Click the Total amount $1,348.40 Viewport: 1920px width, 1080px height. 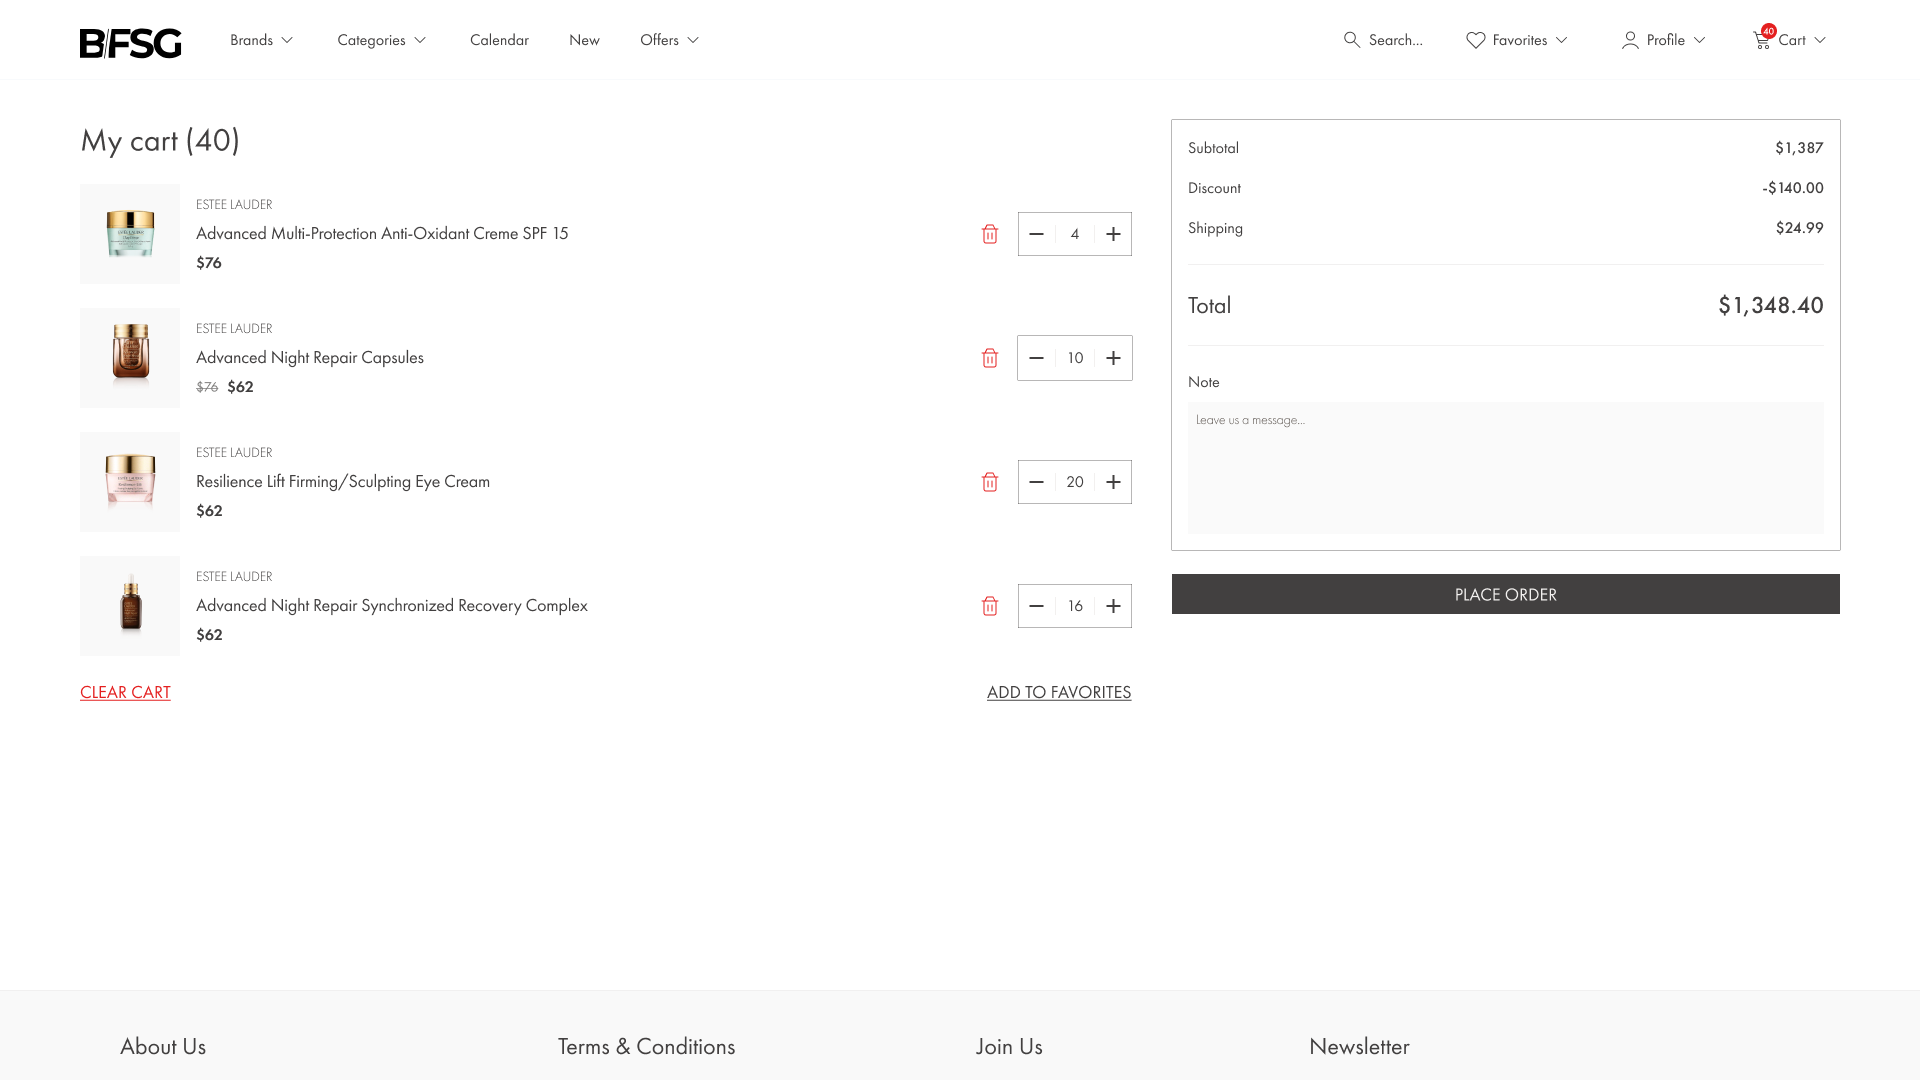pyautogui.click(x=1771, y=305)
